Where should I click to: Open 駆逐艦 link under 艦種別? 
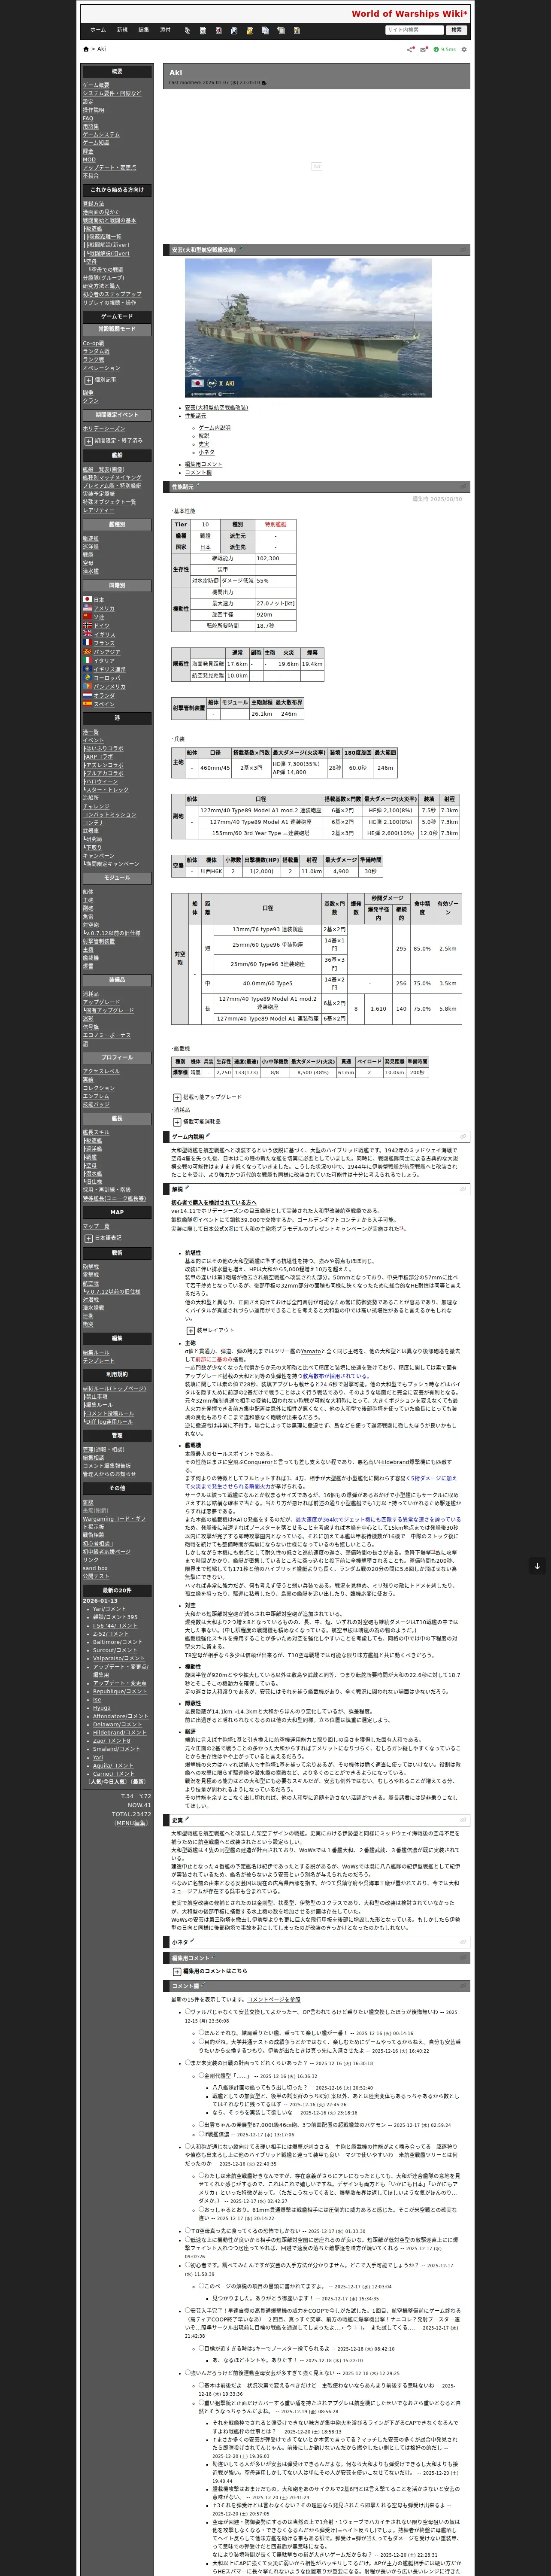pyautogui.click(x=90, y=539)
